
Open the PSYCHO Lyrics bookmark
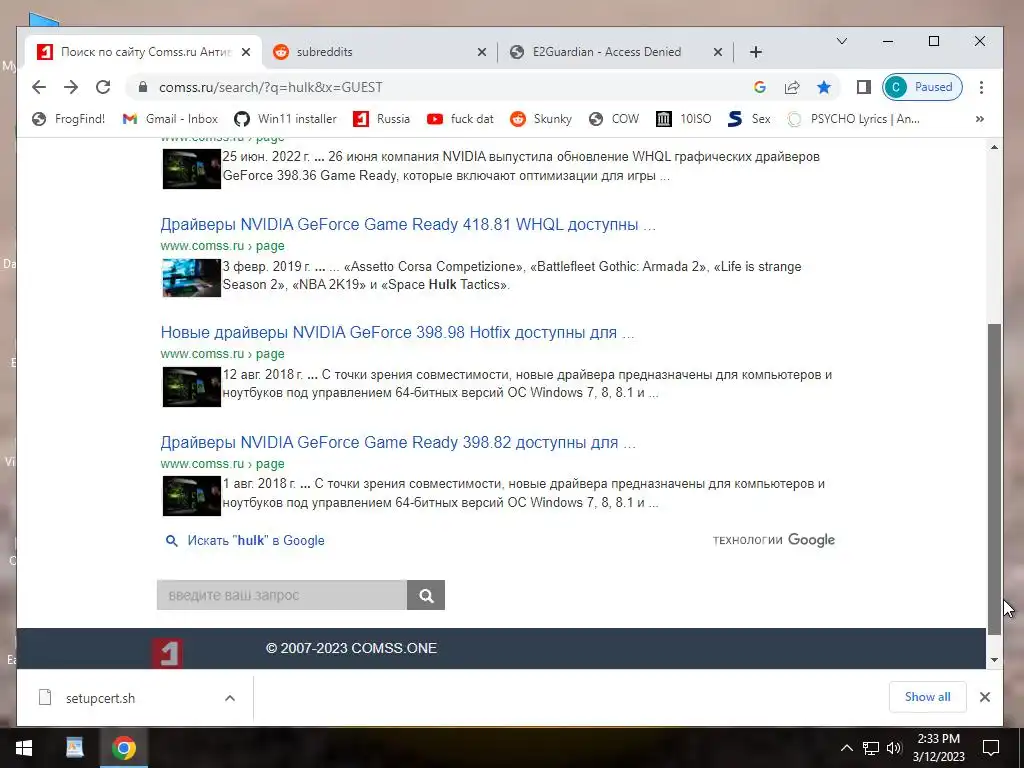coord(854,119)
